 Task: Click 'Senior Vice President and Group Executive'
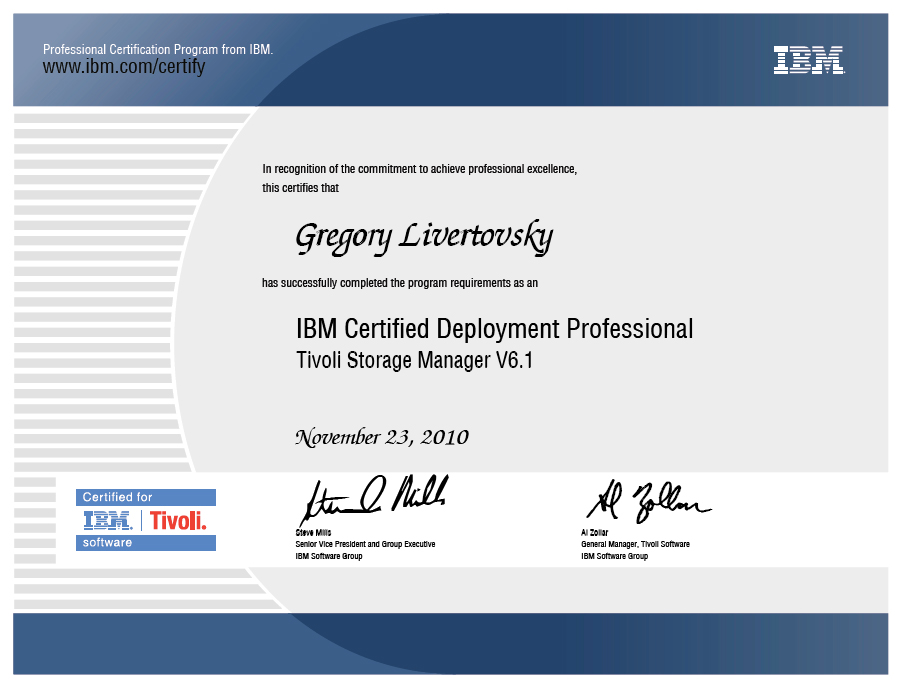[x=365, y=544]
